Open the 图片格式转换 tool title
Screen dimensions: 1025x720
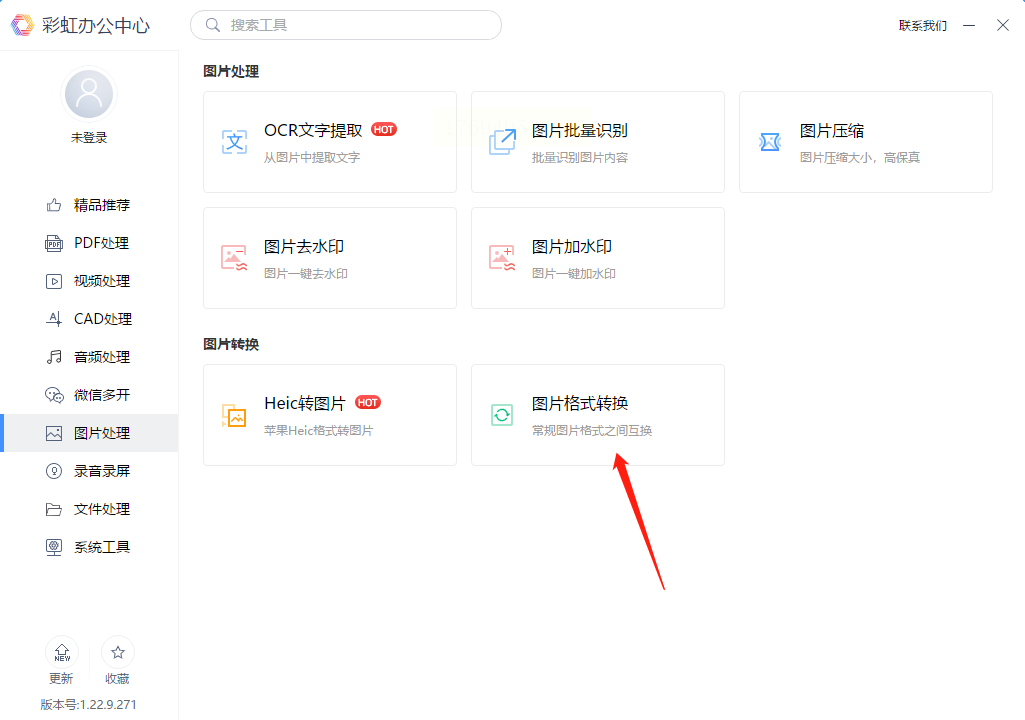pos(580,403)
